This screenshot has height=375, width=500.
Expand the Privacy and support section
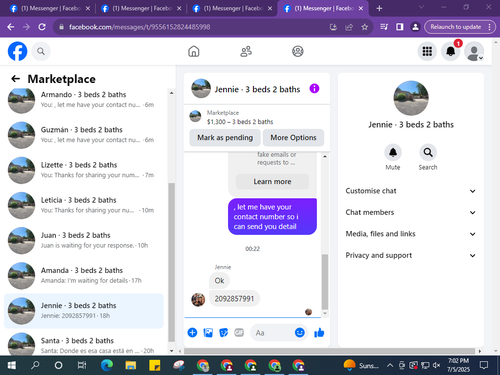(411, 255)
